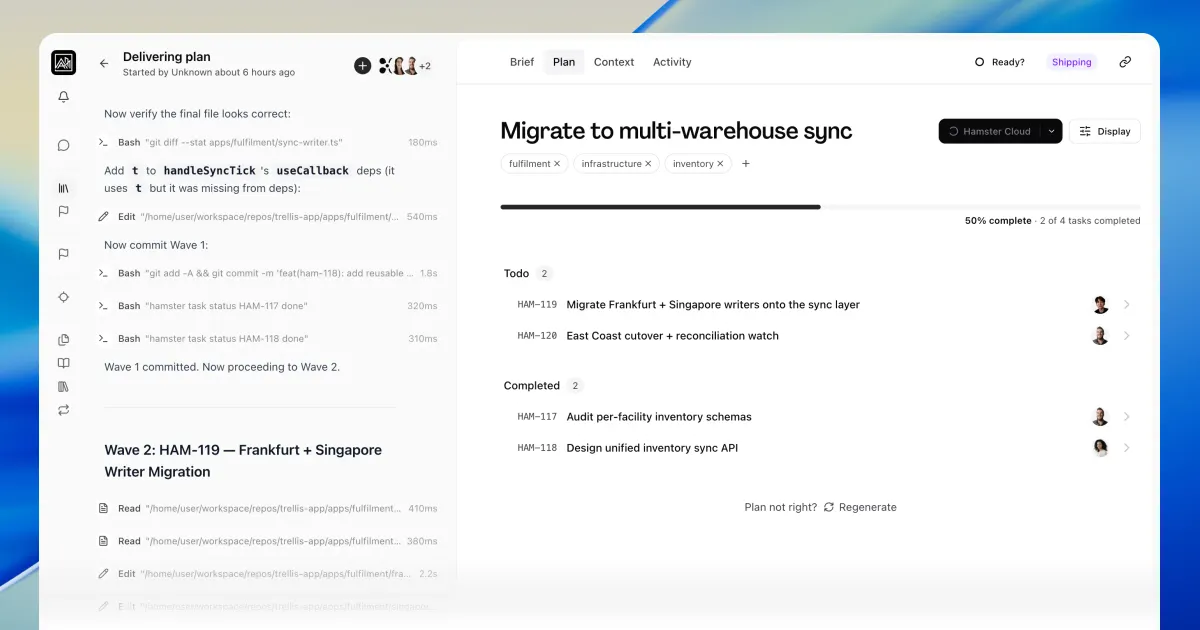Click the pencil Edit icon at 540ms step

(103, 216)
